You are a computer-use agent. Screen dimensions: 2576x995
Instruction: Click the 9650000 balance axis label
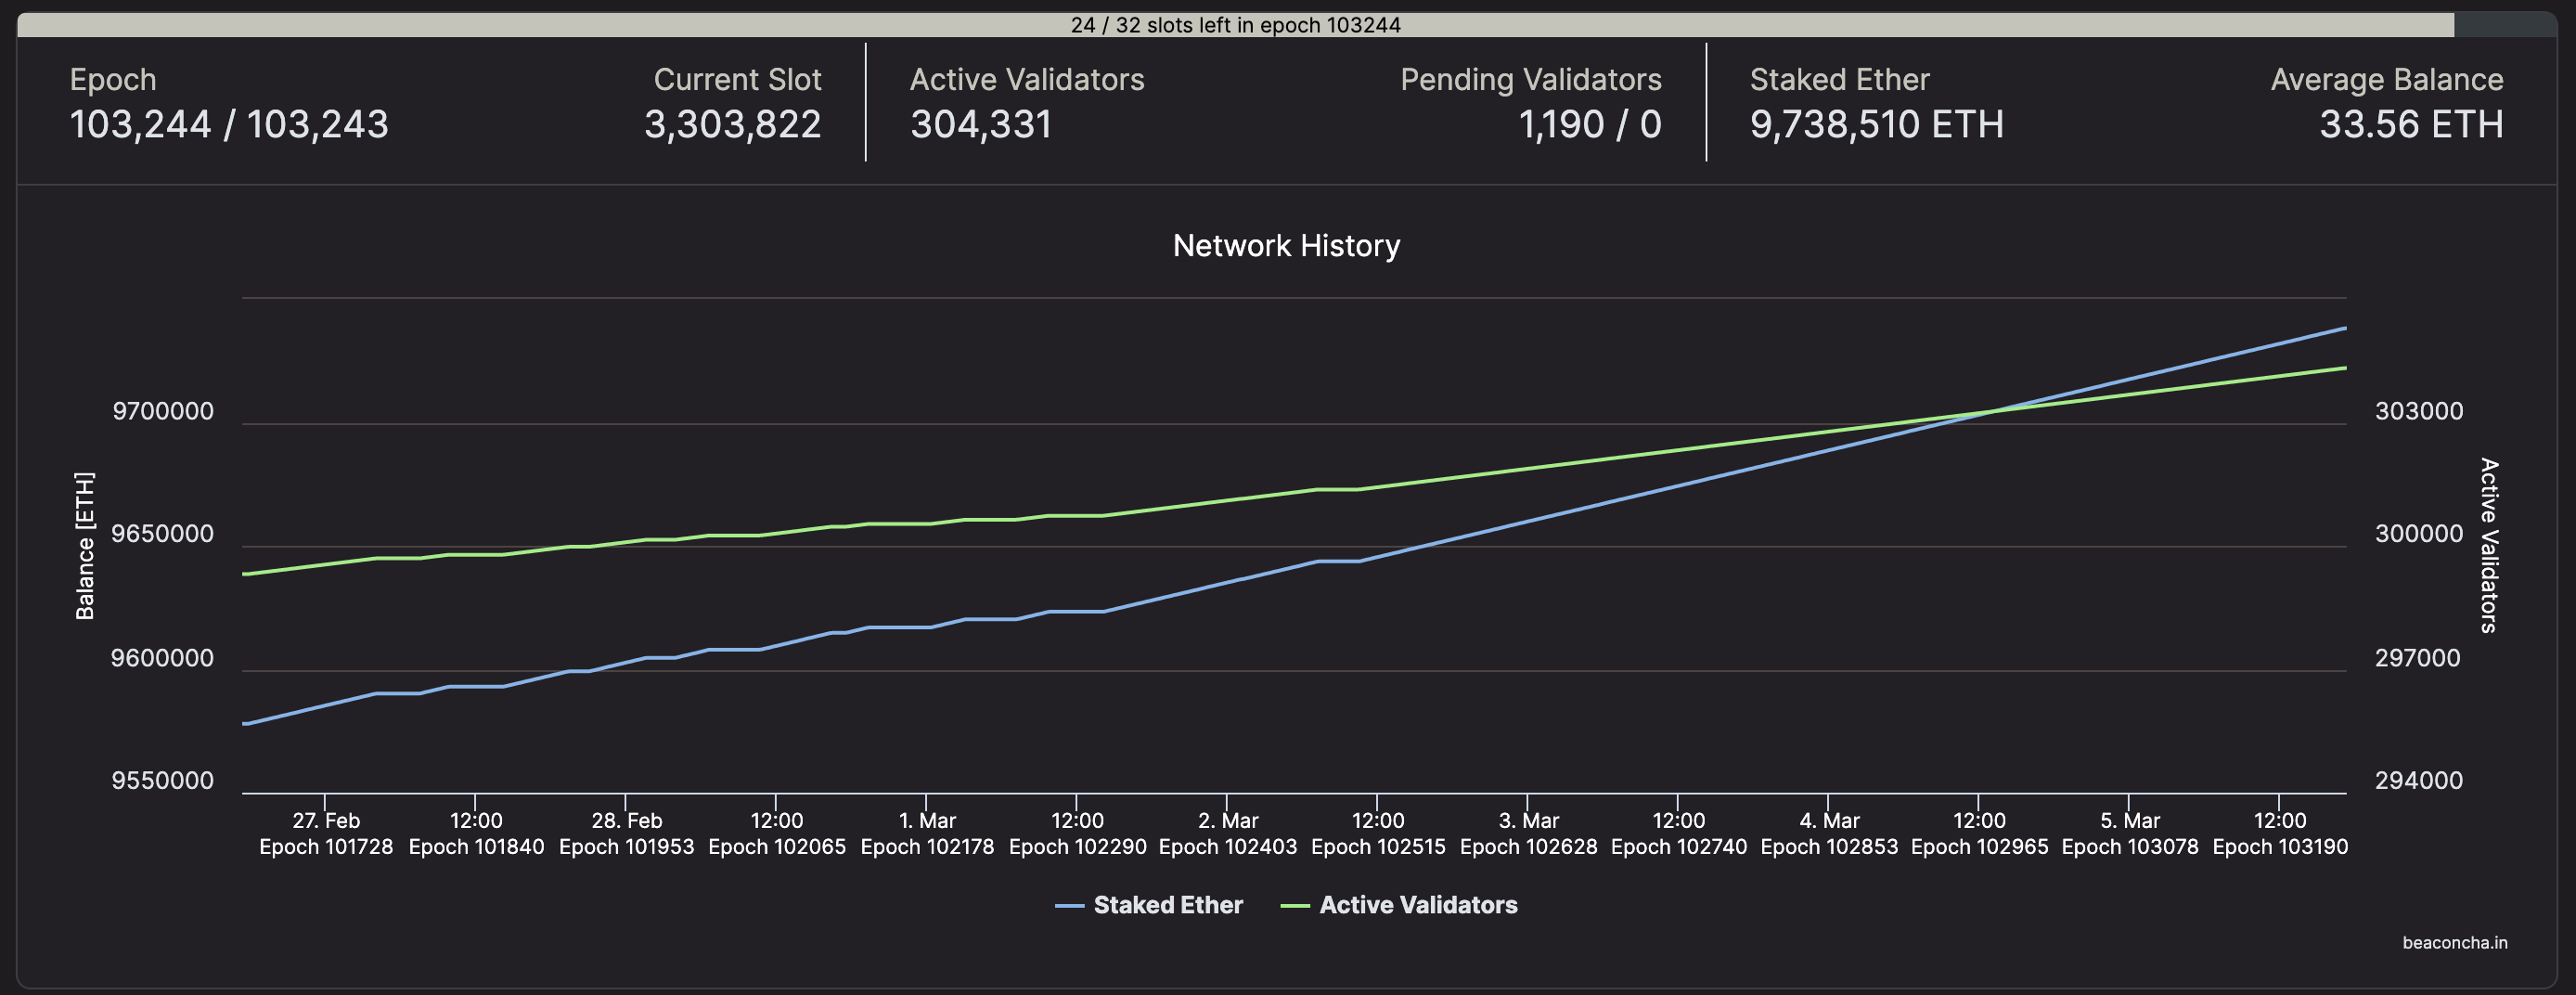(x=163, y=534)
